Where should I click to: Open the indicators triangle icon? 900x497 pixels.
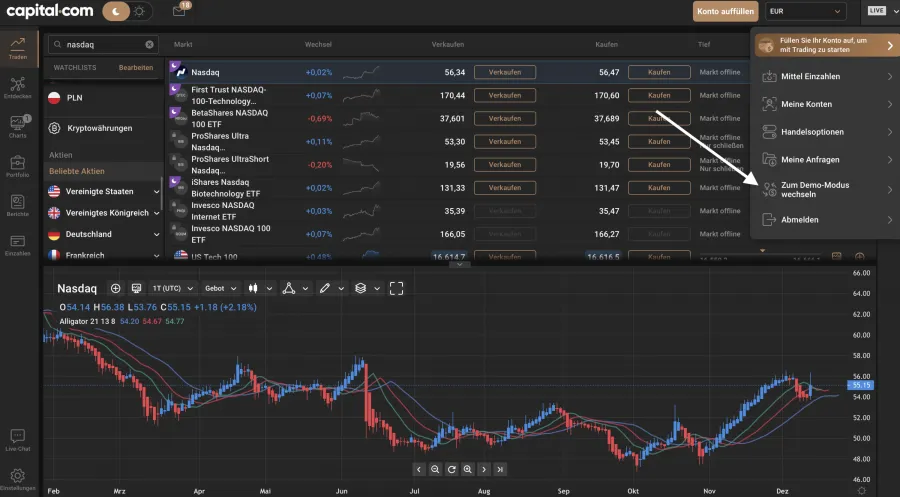[289, 288]
